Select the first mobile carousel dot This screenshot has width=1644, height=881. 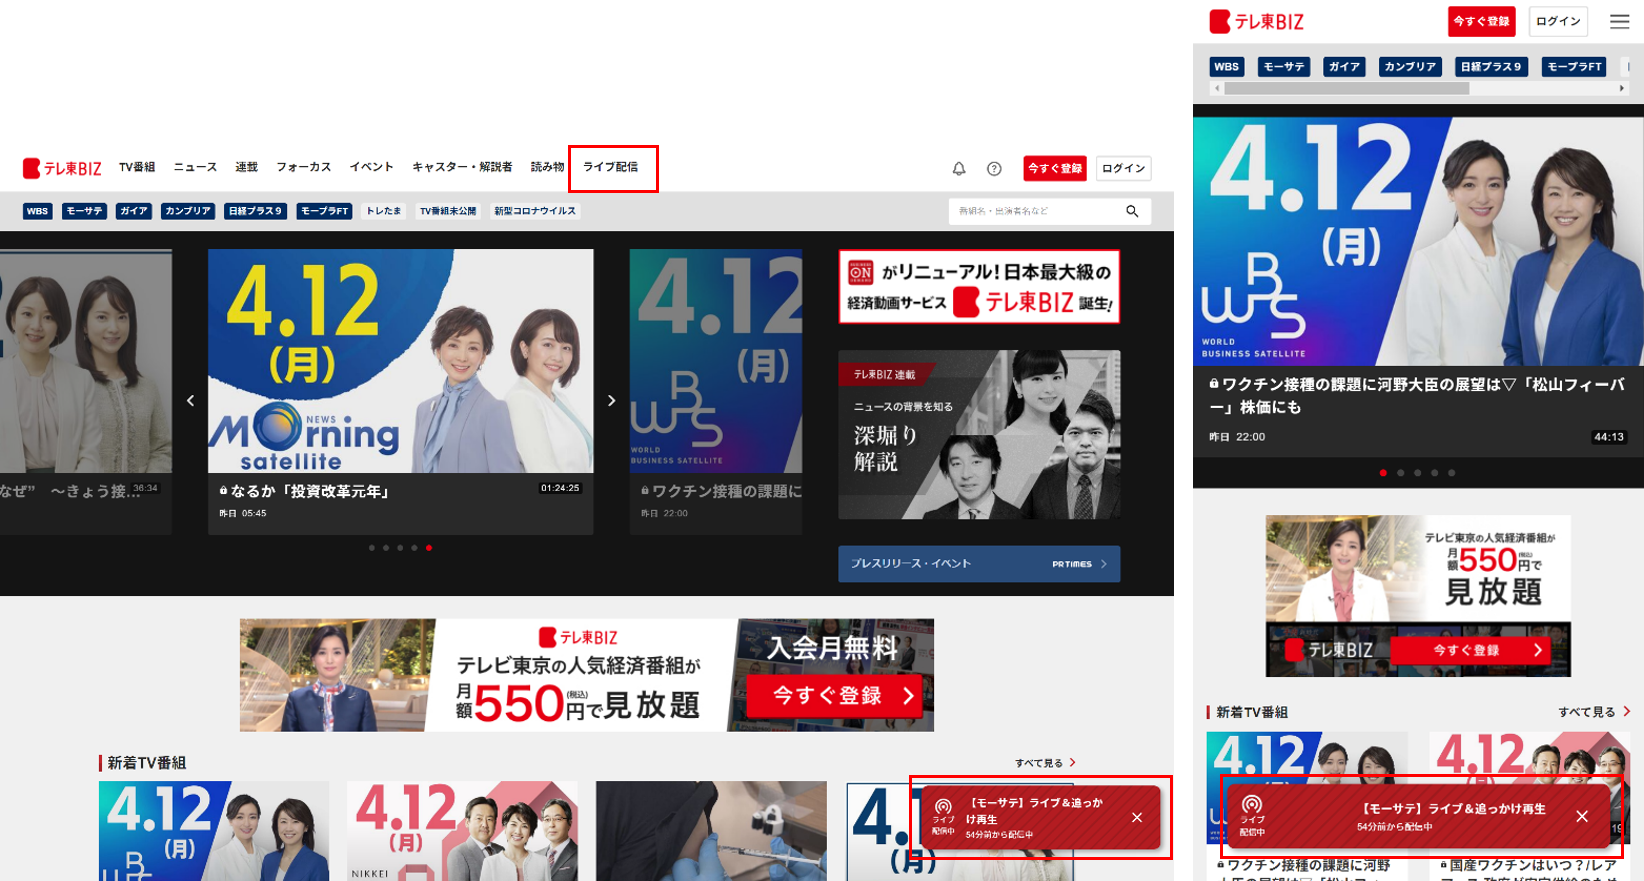pos(1383,473)
